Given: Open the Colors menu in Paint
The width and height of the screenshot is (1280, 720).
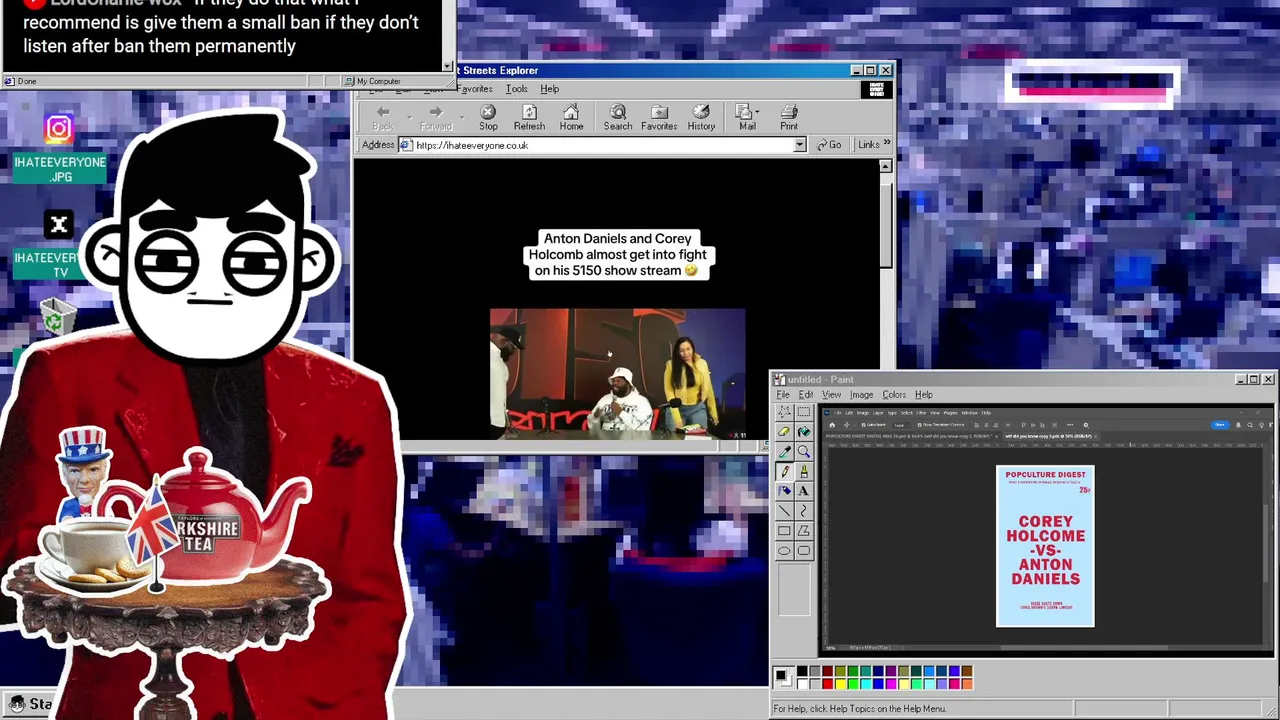Looking at the screenshot, I should [894, 395].
